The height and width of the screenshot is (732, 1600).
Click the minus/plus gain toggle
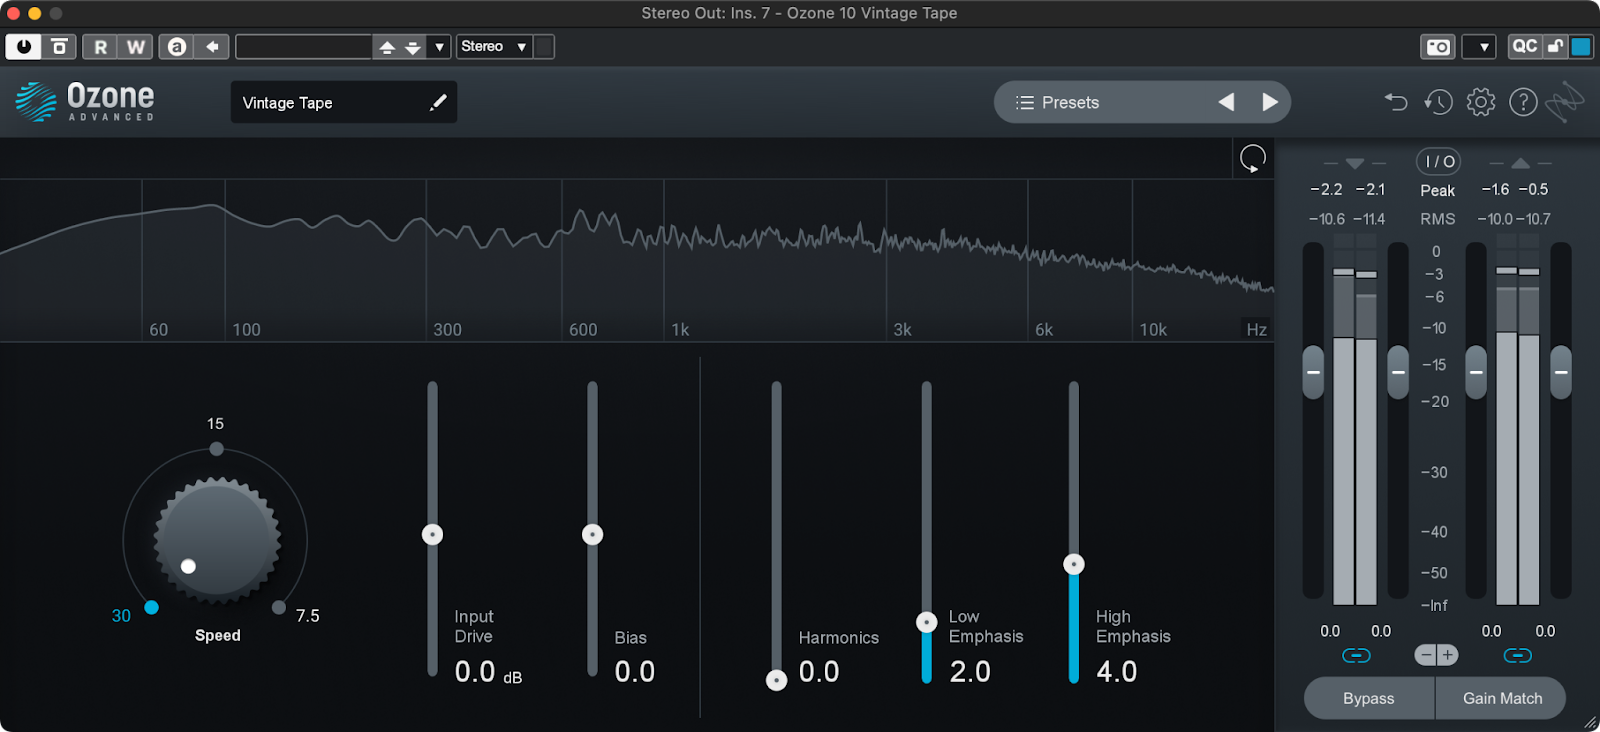tap(1437, 655)
